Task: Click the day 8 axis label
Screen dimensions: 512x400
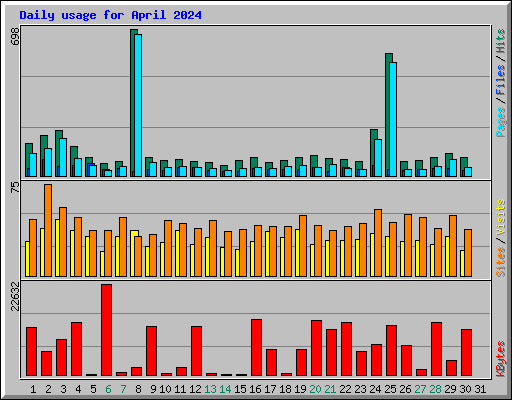Action: click(x=138, y=389)
